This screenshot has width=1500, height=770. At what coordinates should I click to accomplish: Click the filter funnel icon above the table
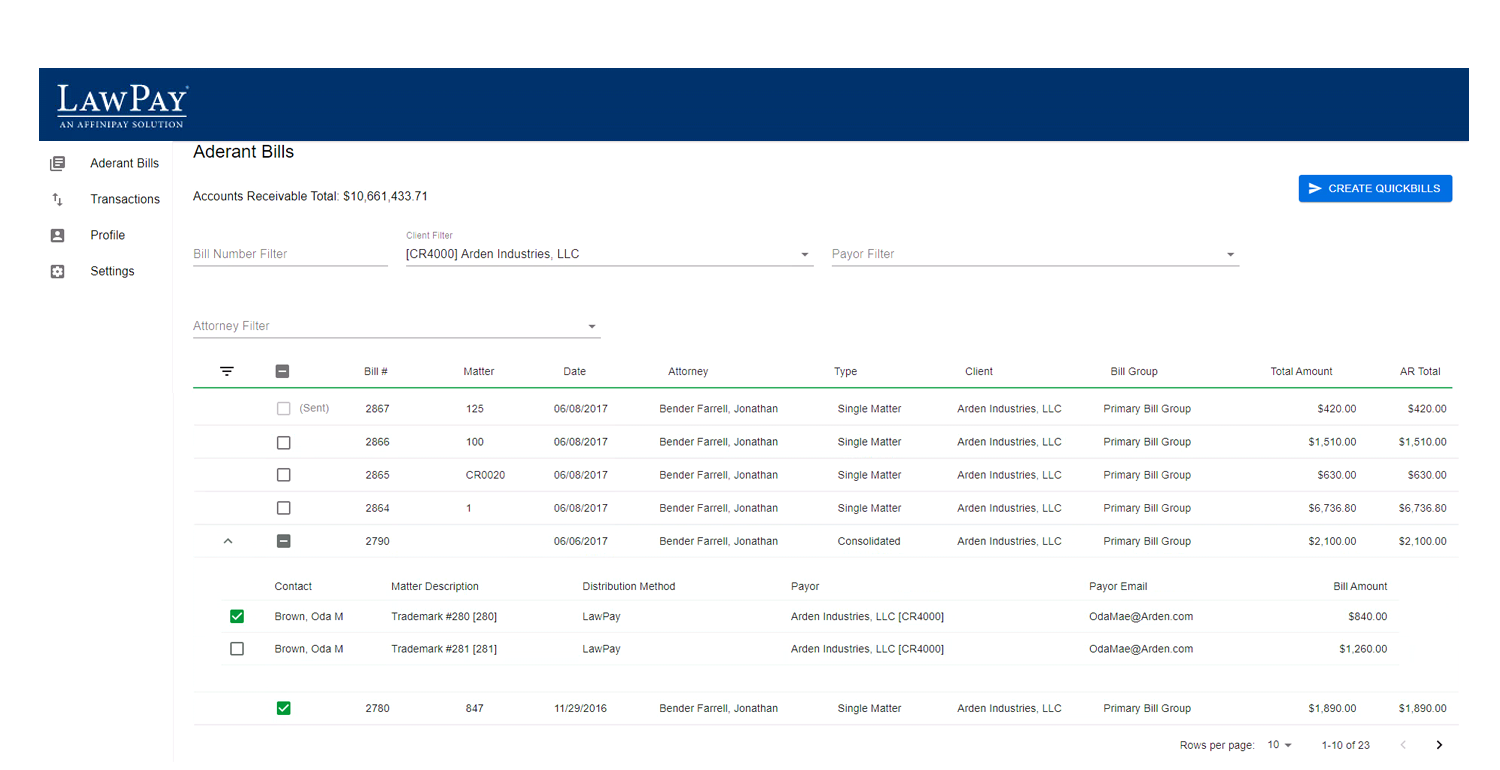coord(227,371)
